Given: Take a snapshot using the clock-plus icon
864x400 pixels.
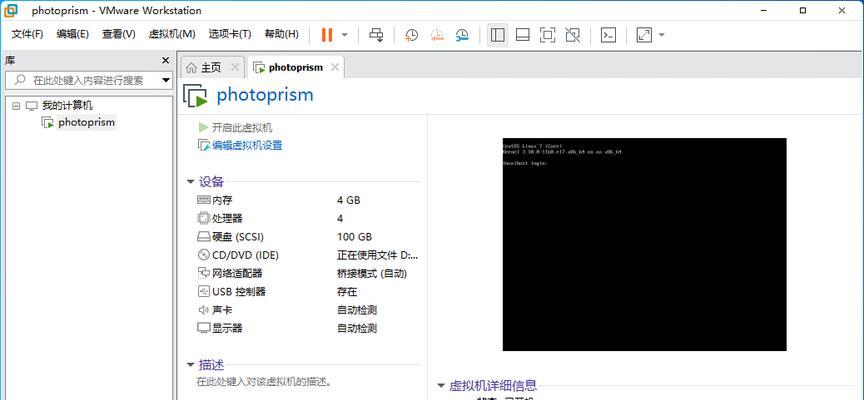Looking at the screenshot, I should [411, 35].
